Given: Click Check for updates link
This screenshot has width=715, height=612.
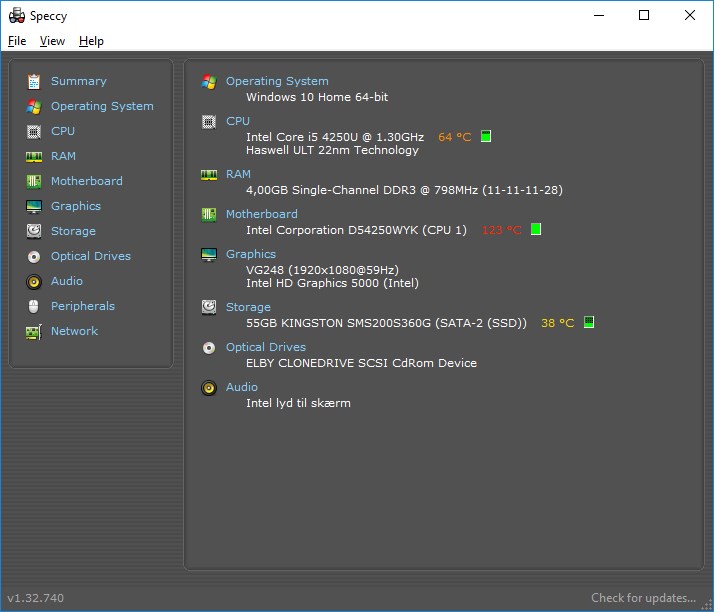Looking at the screenshot, I should coord(643,598).
